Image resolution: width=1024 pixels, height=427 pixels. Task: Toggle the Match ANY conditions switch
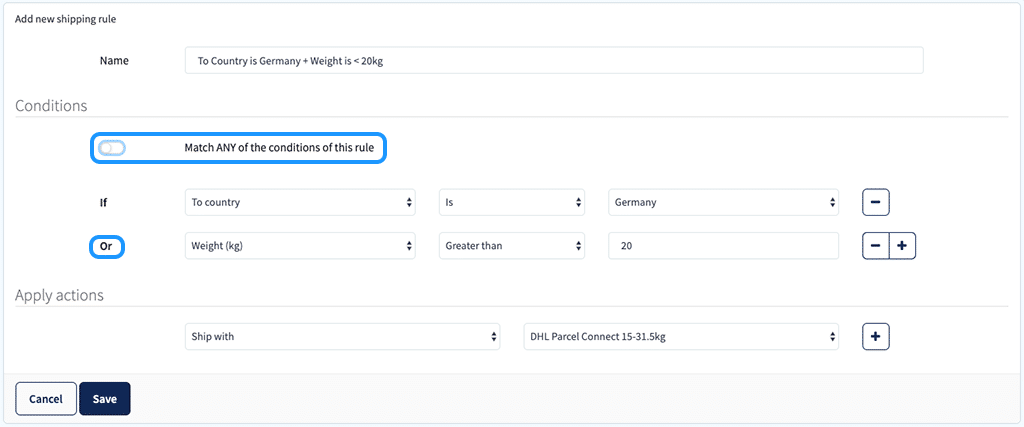pos(112,148)
